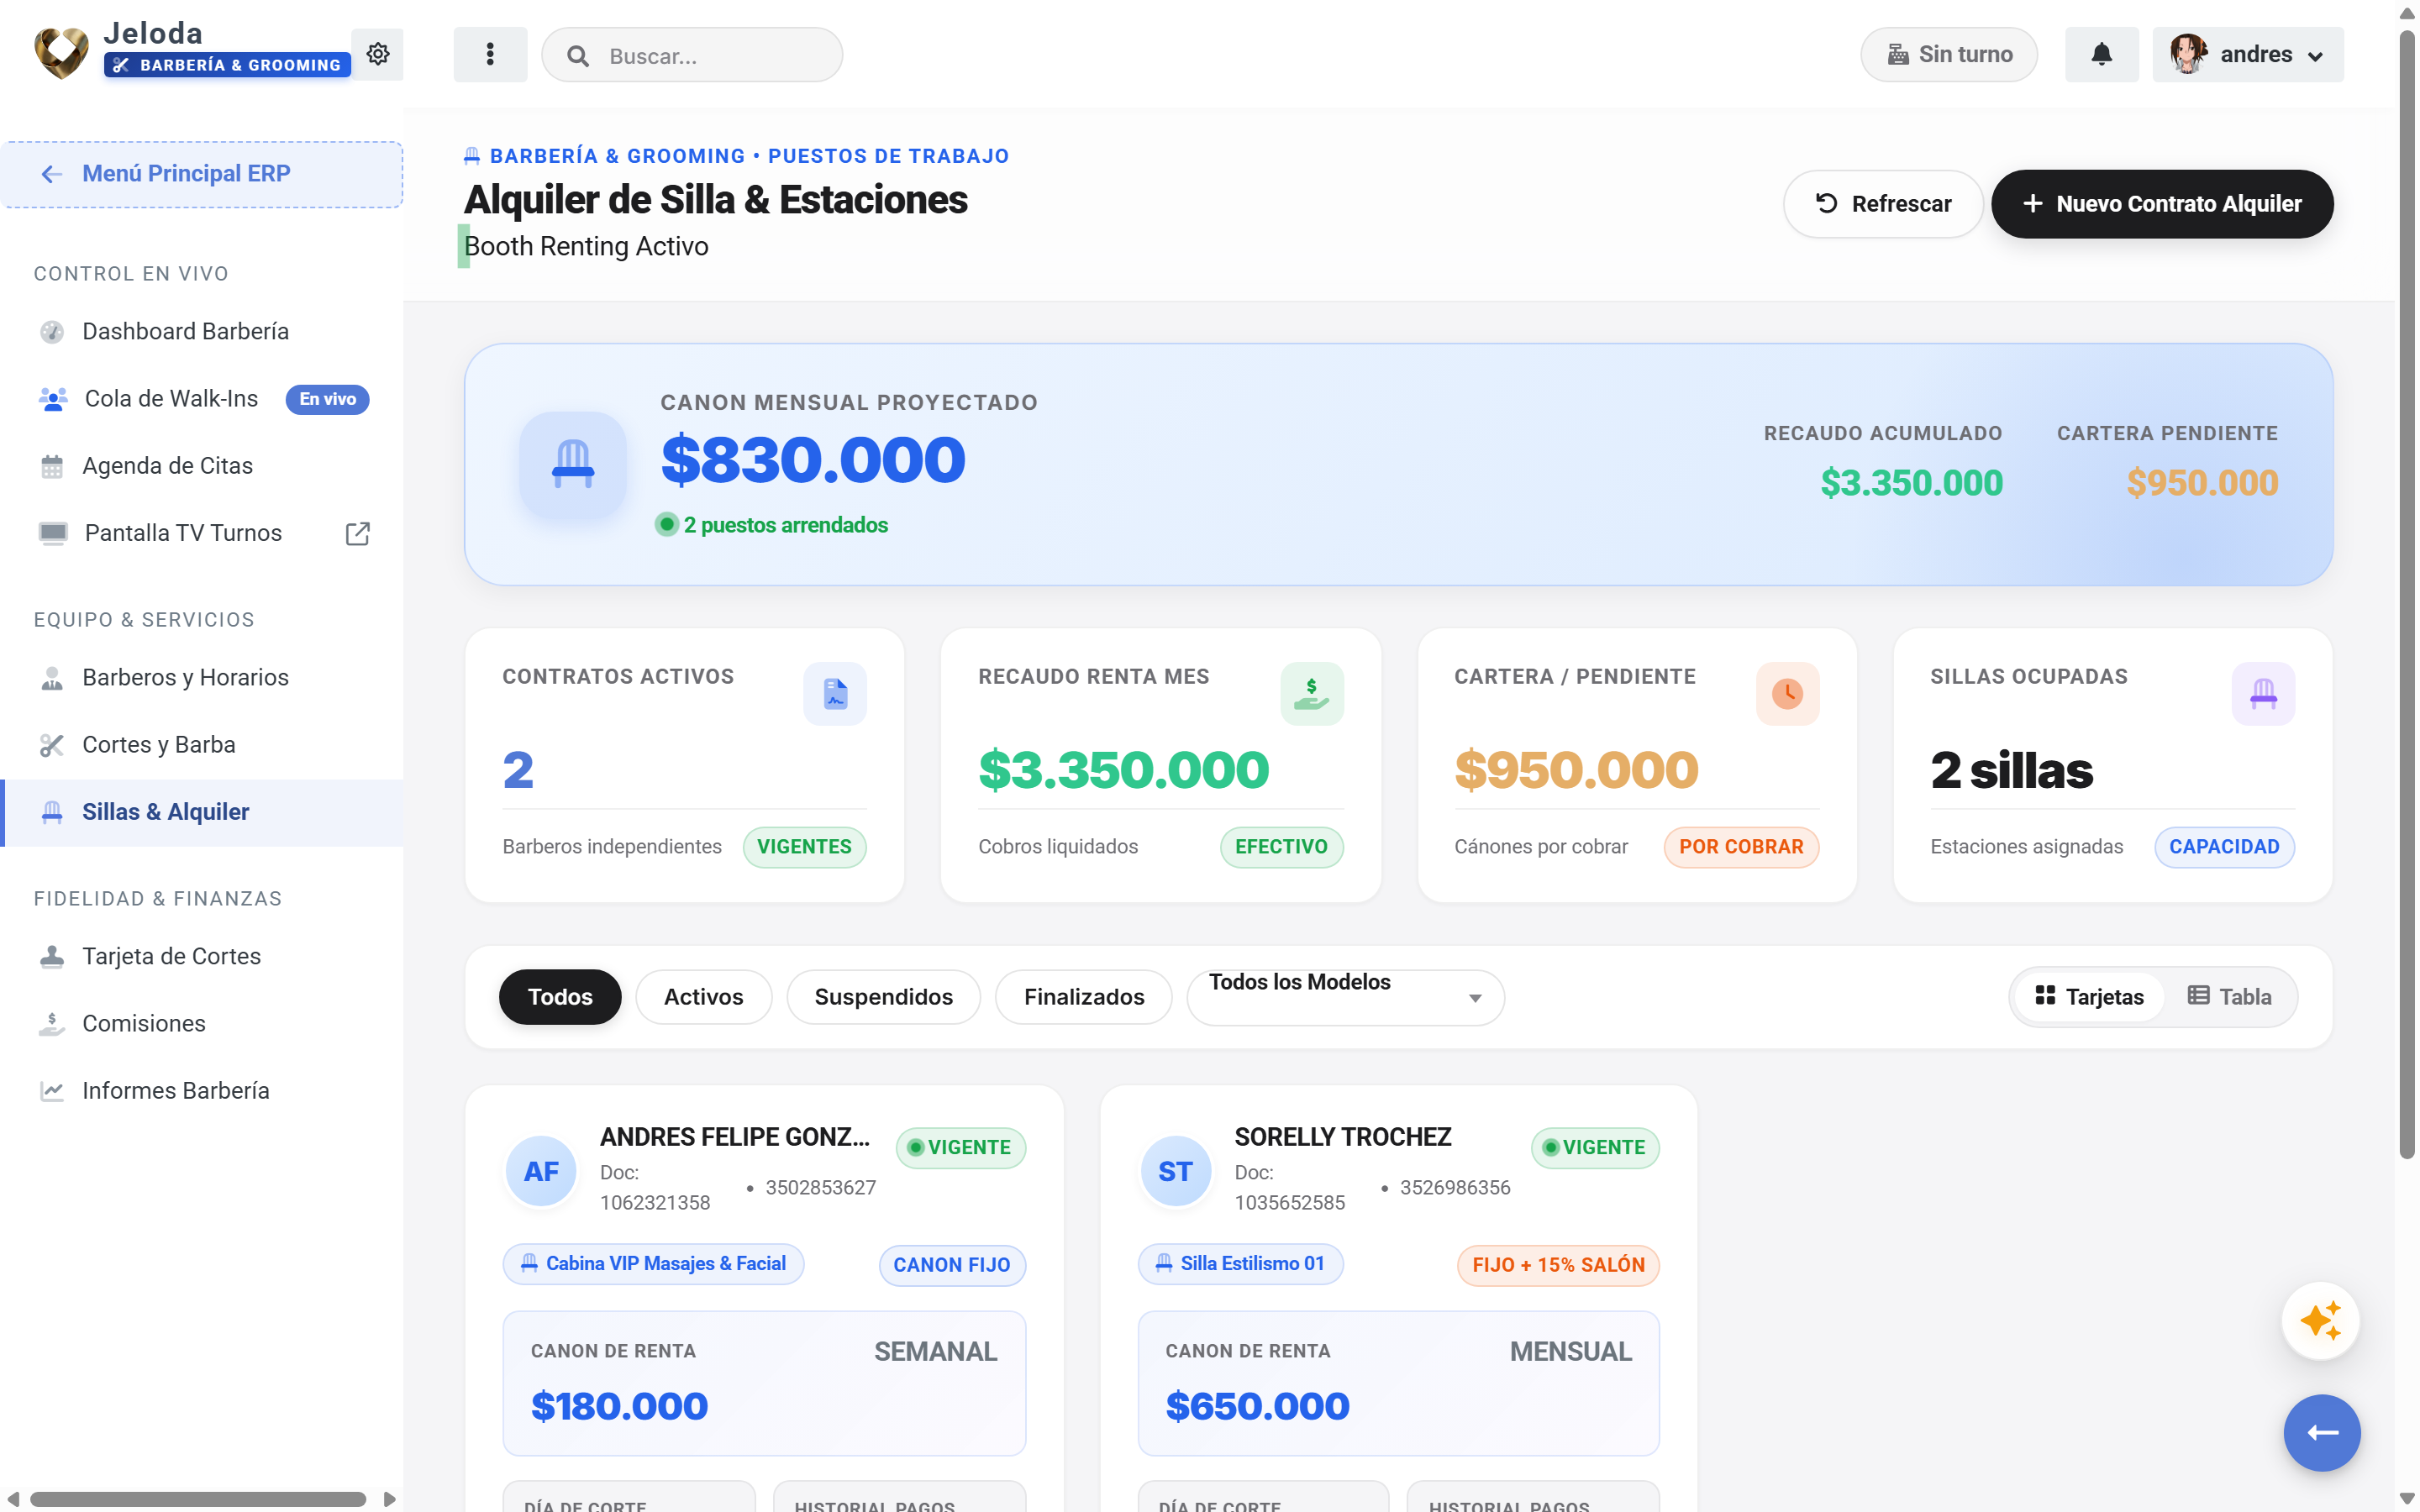Screen dimensions: 2420x1512
Task: Click the contract document icon in Contratos Activos
Action: coord(835,693)
